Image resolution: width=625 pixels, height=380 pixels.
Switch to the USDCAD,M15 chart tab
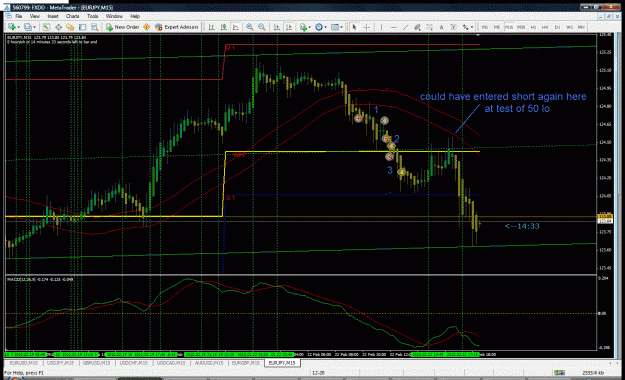[x=171, y=363]
